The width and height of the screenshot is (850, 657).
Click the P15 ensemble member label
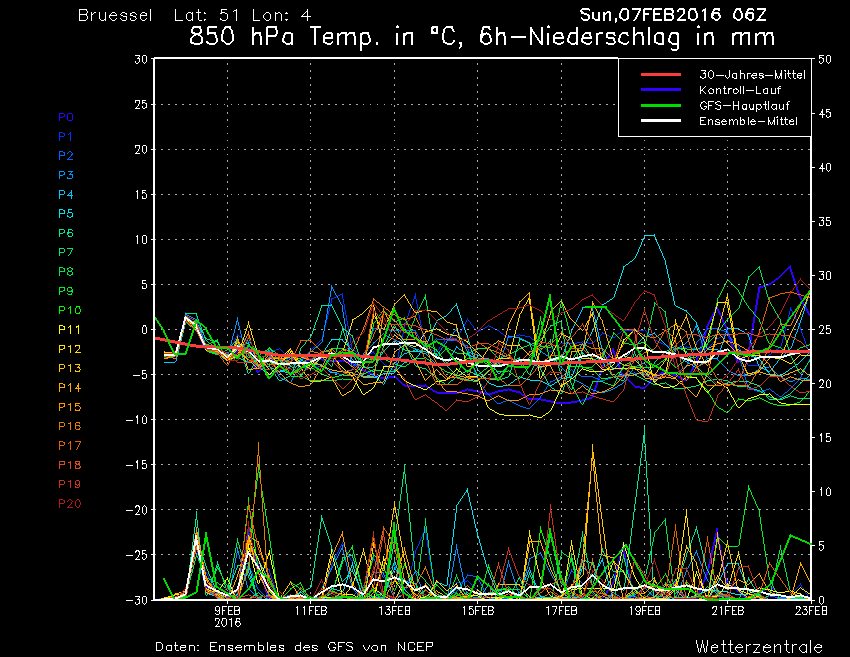tap(70, 407)
